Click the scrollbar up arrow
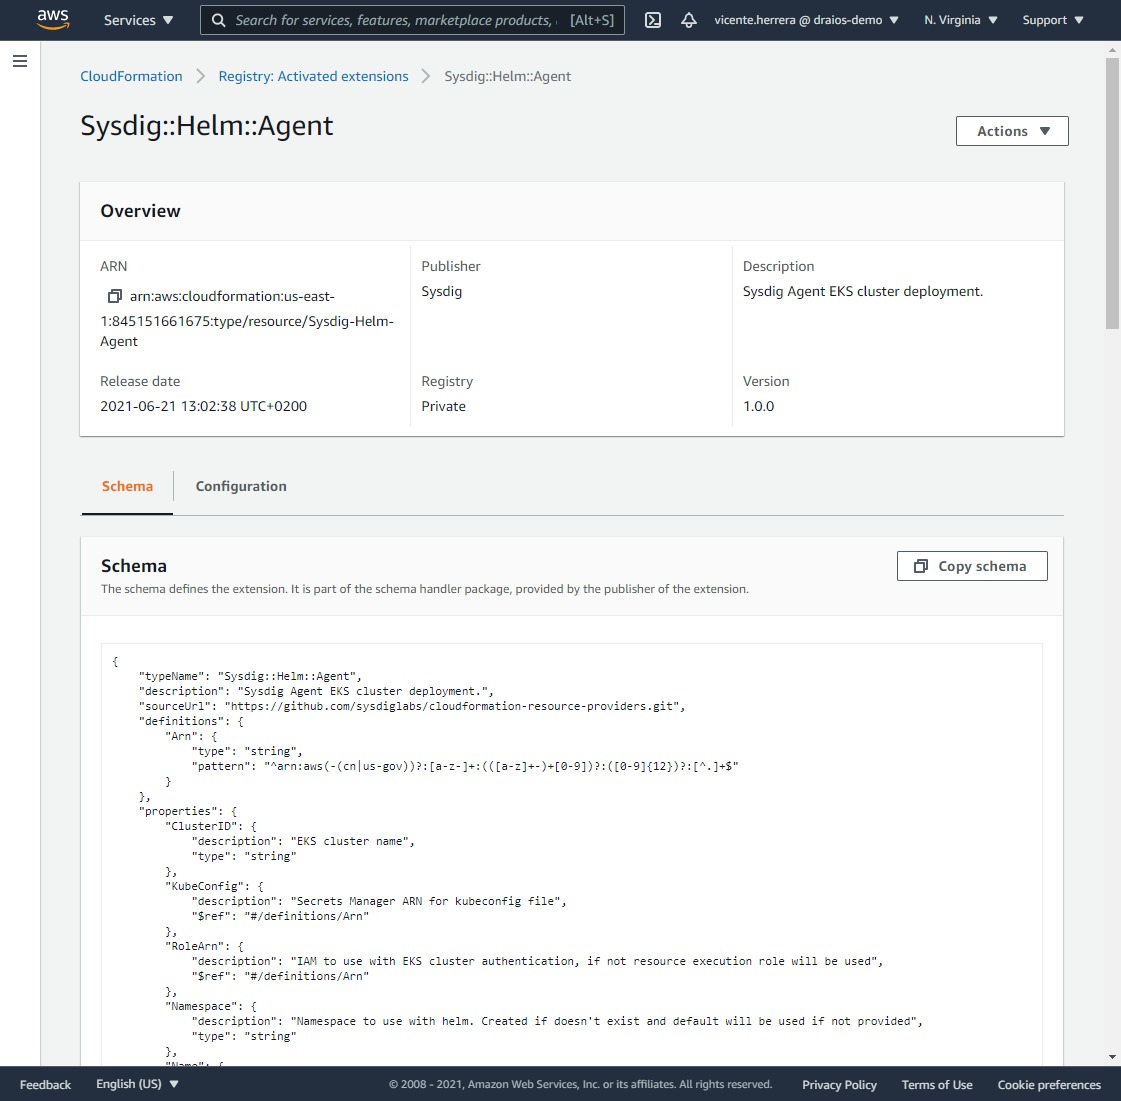Image resolution: width=1121 pixels, height=1101 pixels. (1112, 51)
